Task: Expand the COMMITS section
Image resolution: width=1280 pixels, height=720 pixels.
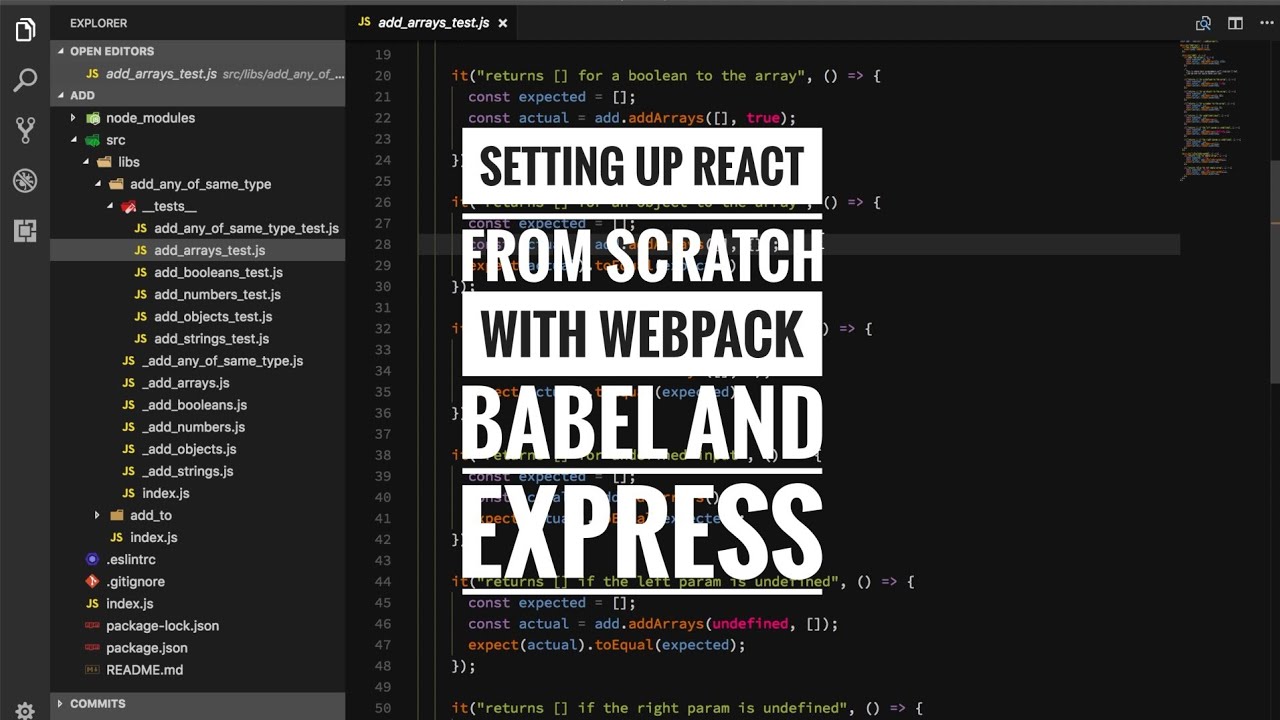Action: point(198,704)
